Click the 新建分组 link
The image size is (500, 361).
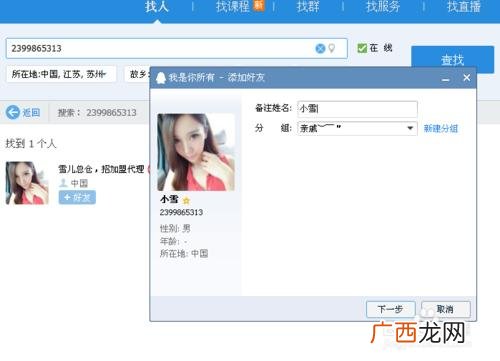click(441, 128)
